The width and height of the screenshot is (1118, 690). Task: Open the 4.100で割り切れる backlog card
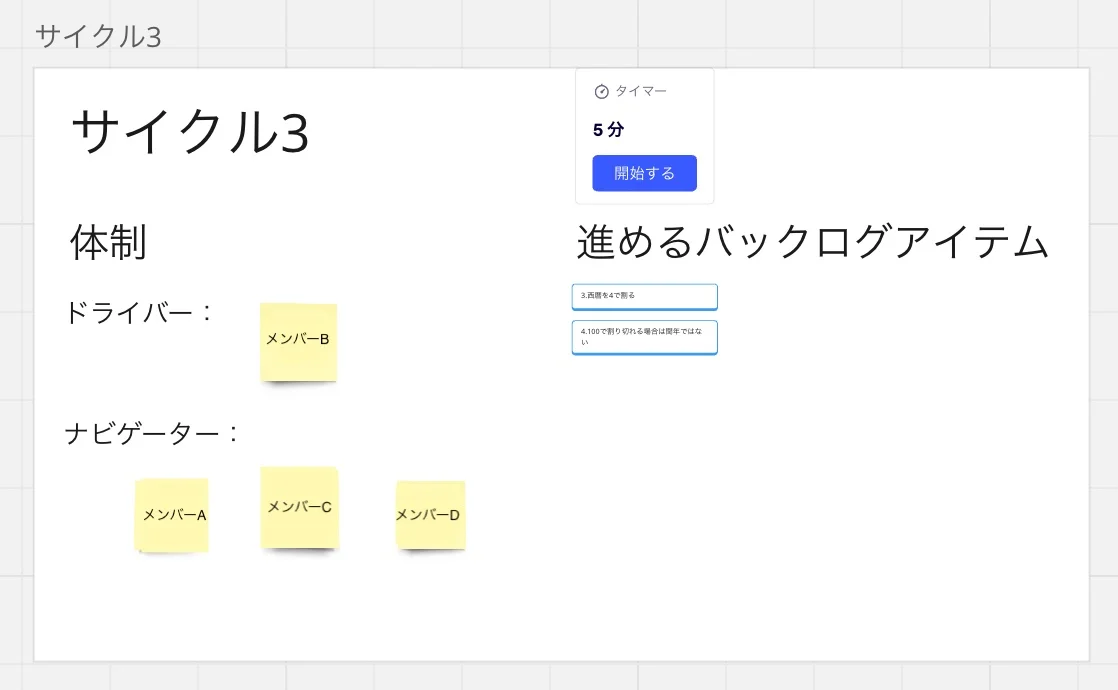pos(644,336)
